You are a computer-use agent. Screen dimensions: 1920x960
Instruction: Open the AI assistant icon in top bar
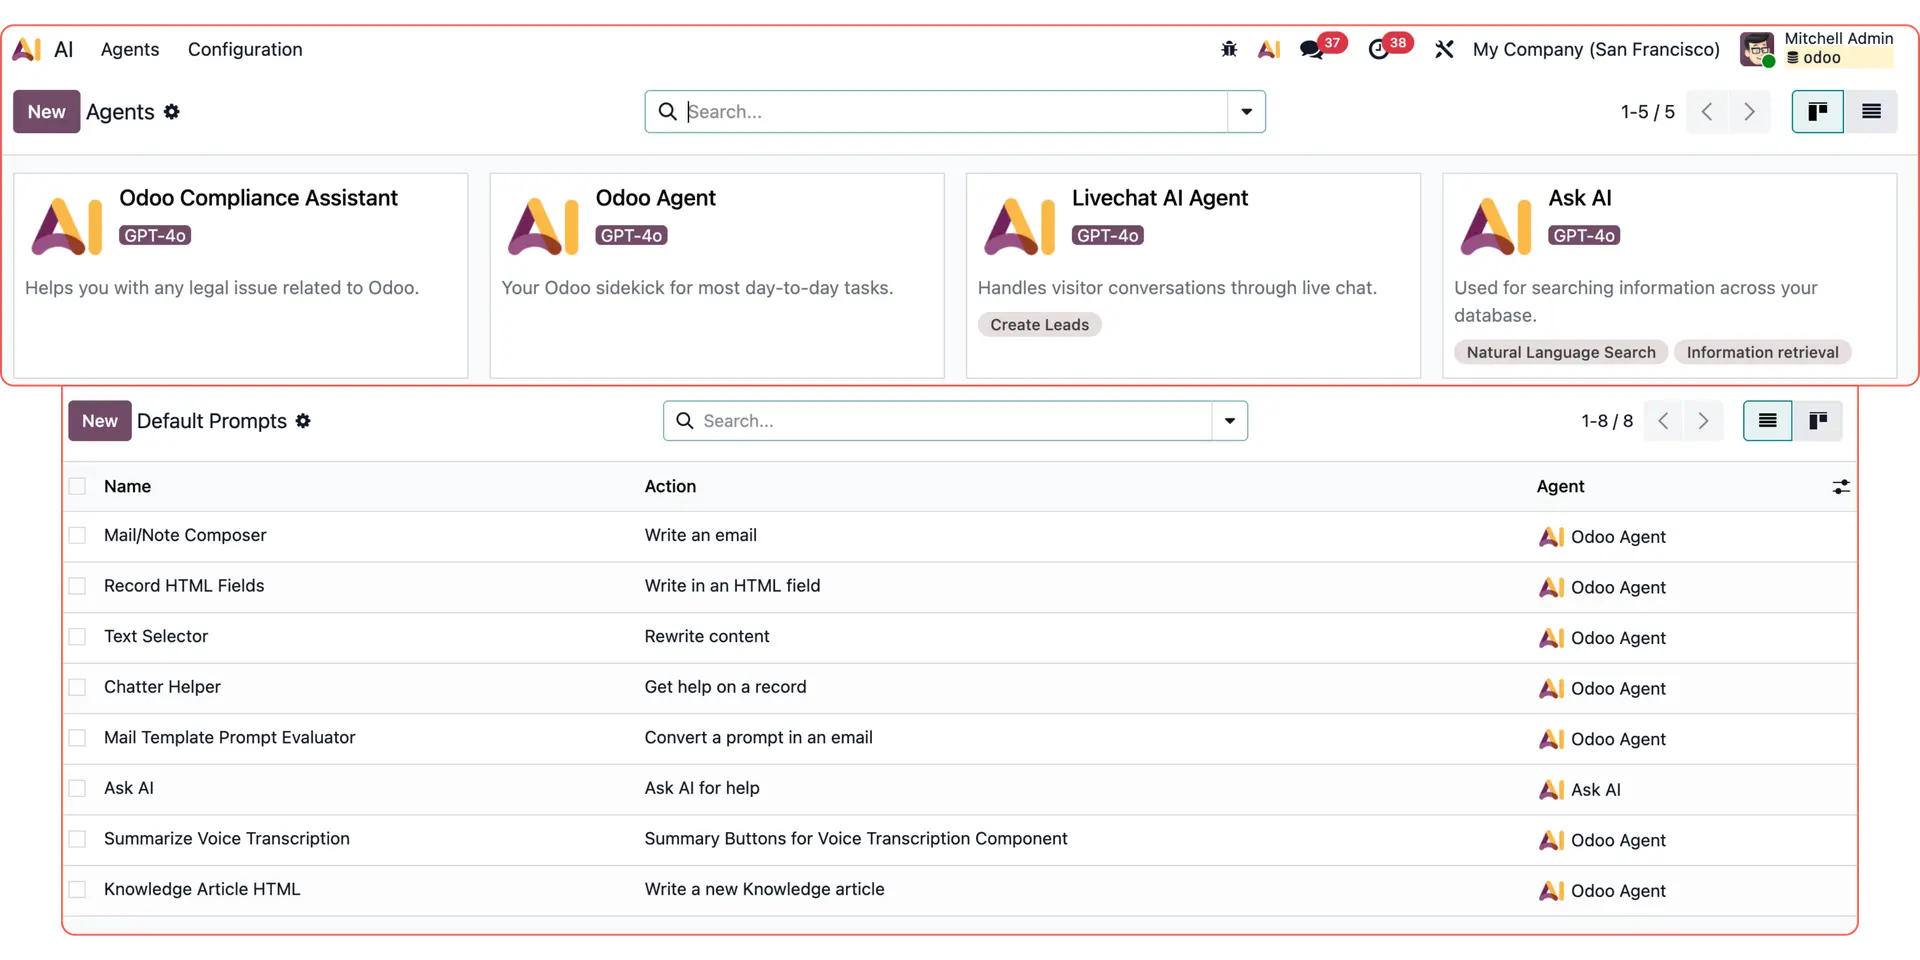pyautogui.click(x=1269, y=49)
